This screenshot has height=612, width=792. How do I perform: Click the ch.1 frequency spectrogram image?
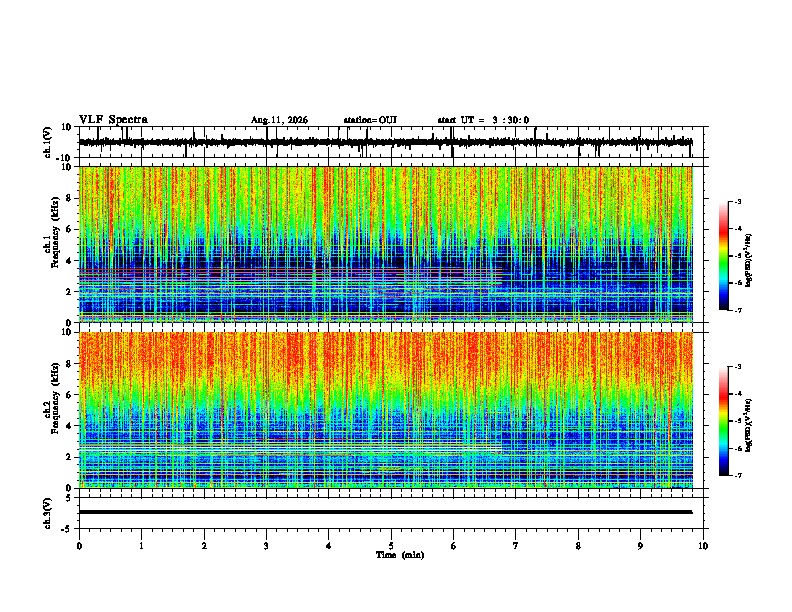click(386, 244)
